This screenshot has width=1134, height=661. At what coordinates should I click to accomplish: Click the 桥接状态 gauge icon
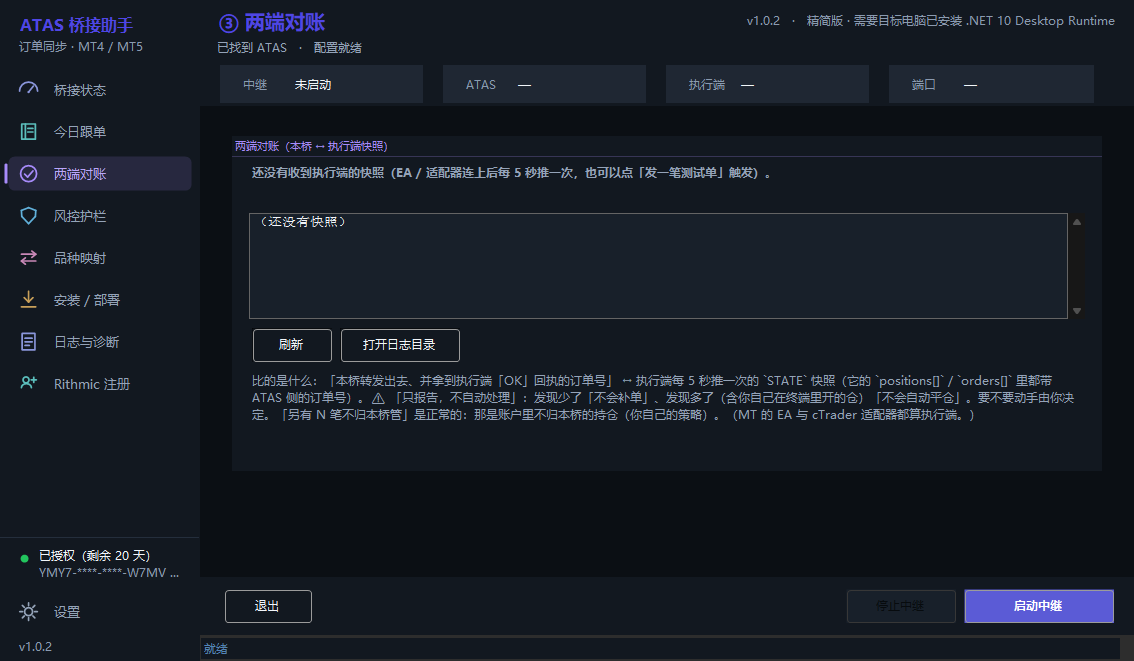pyautogui.click(x=28, y=89)
